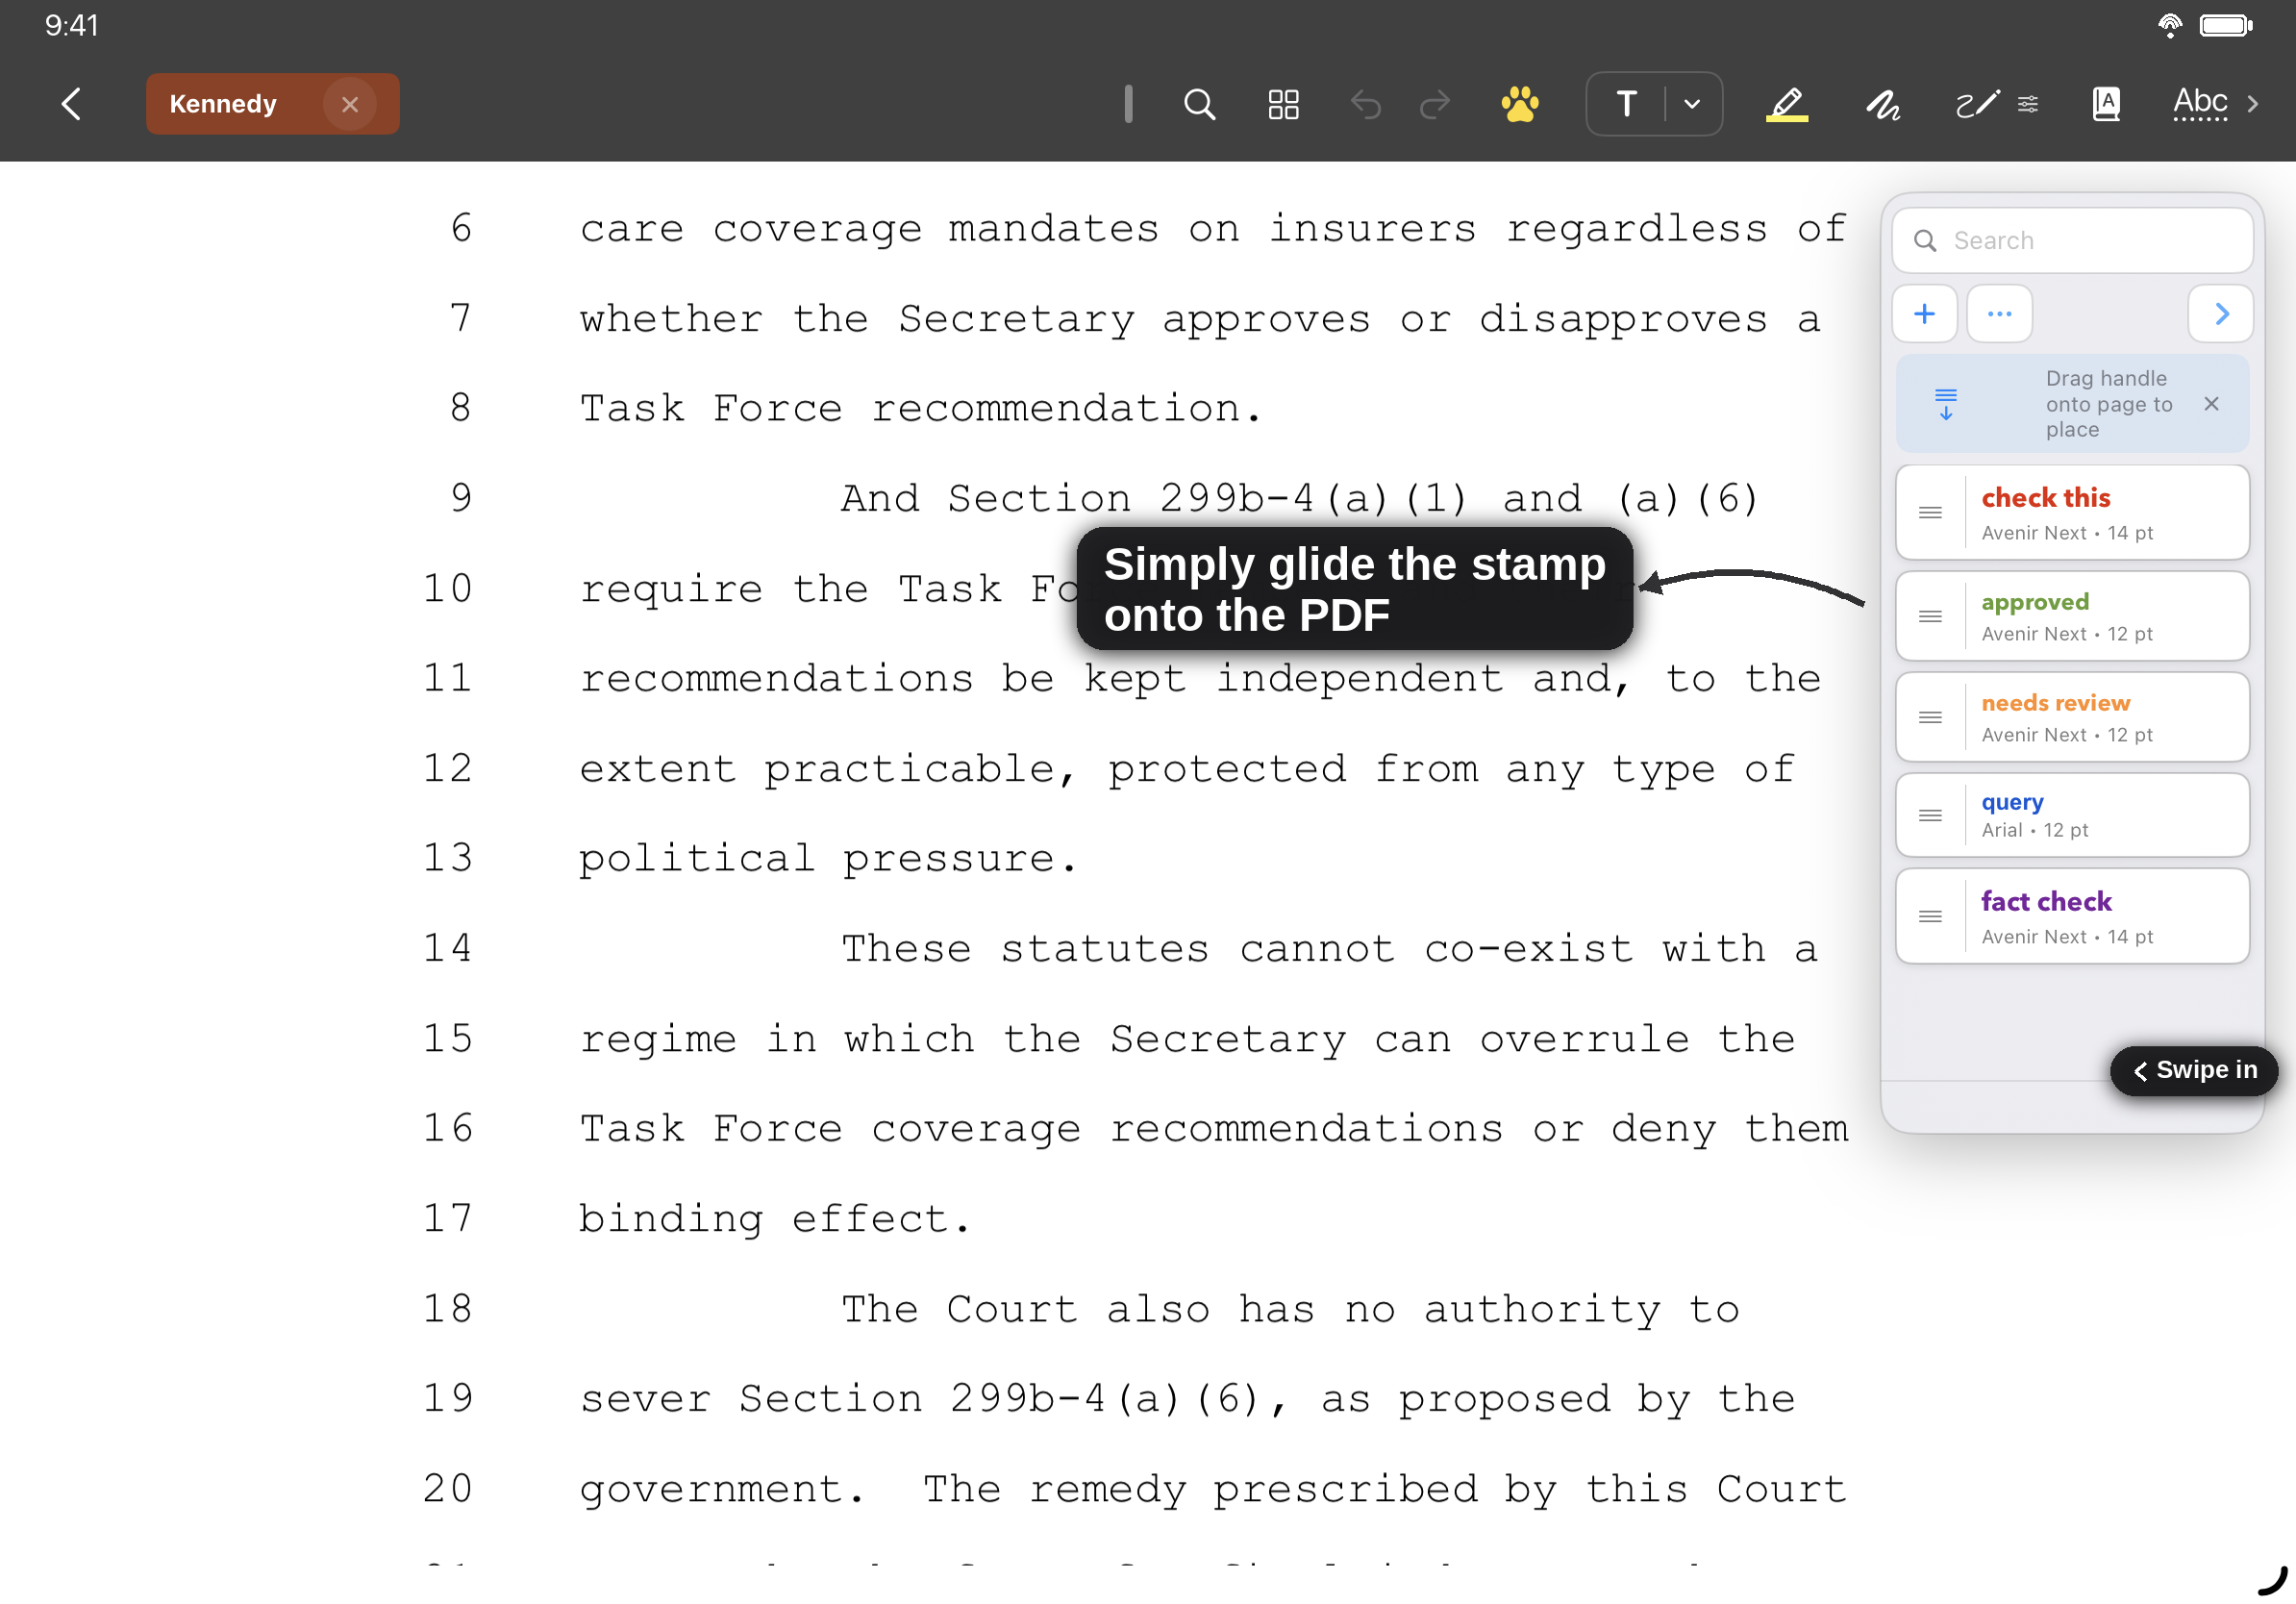Open the page thumbnails grid view
This screenshot has width=2296, height=1604.
point(1283,104)
